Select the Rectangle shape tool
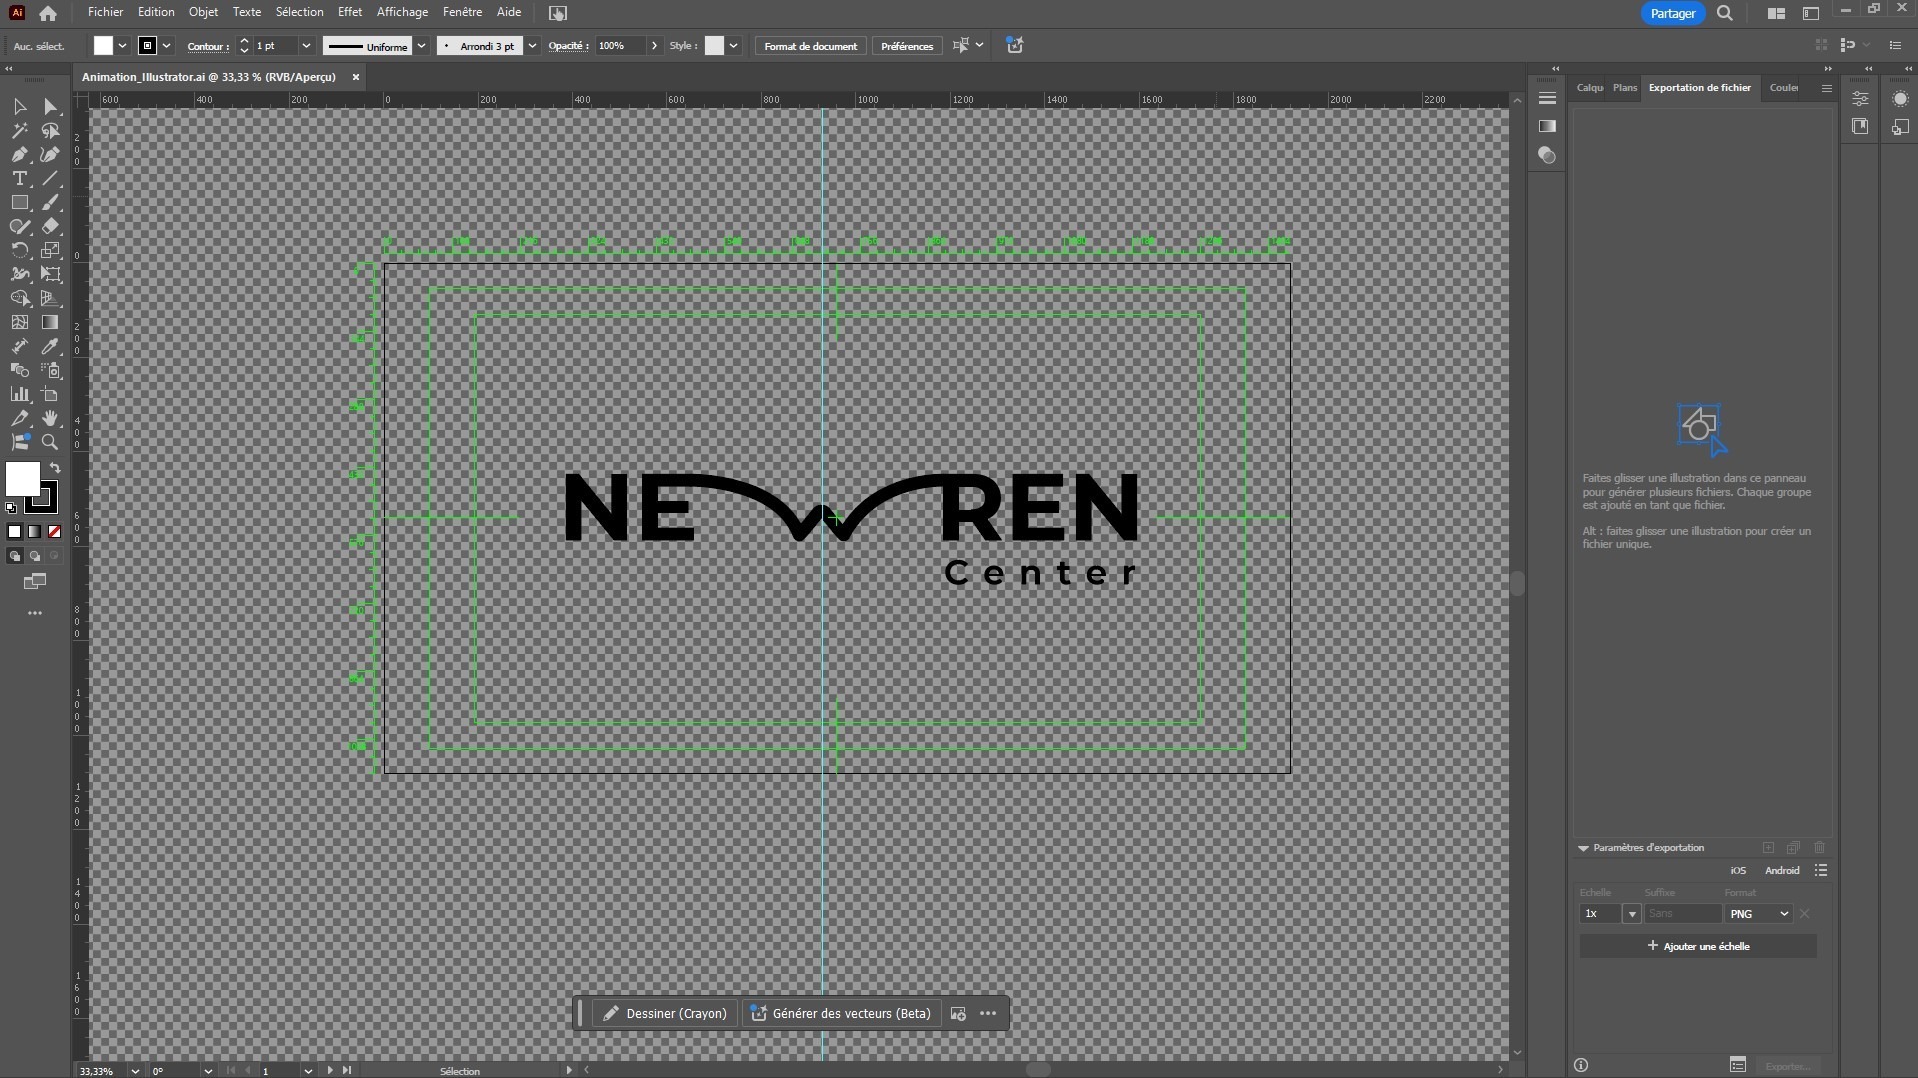Screen dimensions: 1918x1078 pos(19,203)
